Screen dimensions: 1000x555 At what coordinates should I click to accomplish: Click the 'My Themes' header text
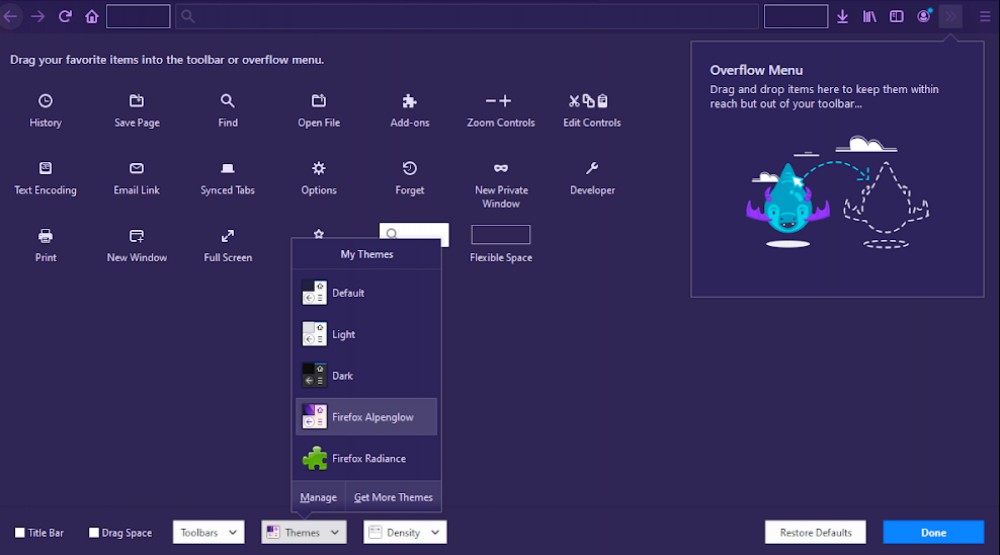367,254
